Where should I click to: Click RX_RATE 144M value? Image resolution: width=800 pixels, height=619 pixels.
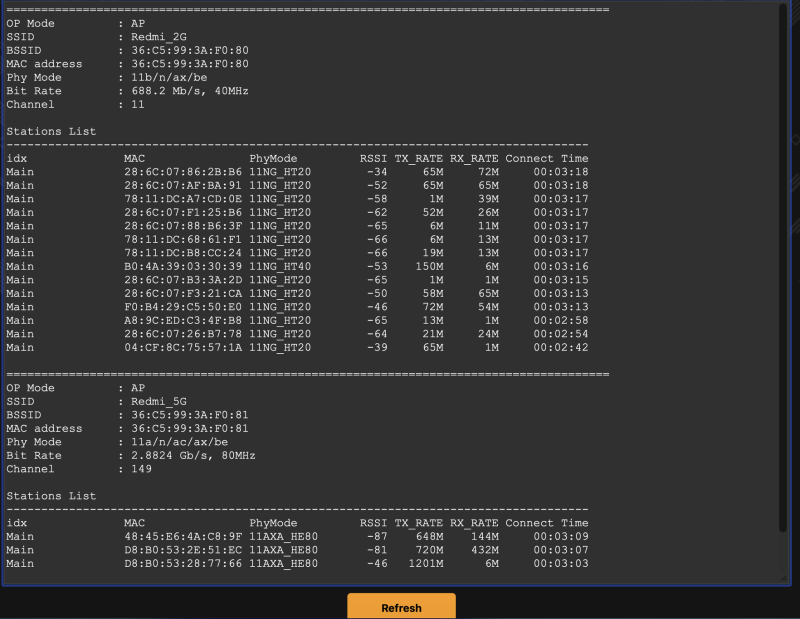(485, 537)
